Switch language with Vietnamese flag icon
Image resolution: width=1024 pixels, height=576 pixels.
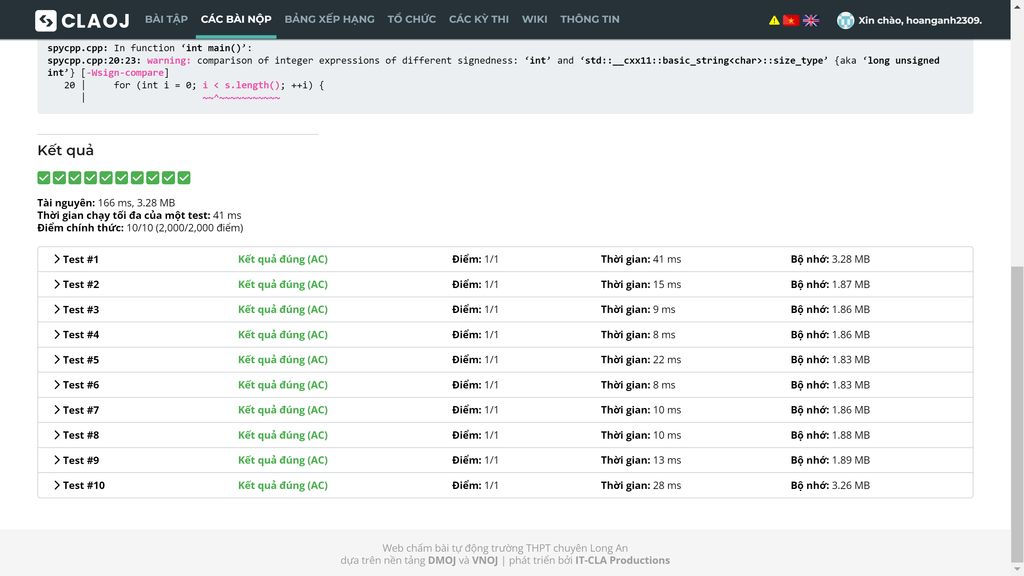[790, 20]
